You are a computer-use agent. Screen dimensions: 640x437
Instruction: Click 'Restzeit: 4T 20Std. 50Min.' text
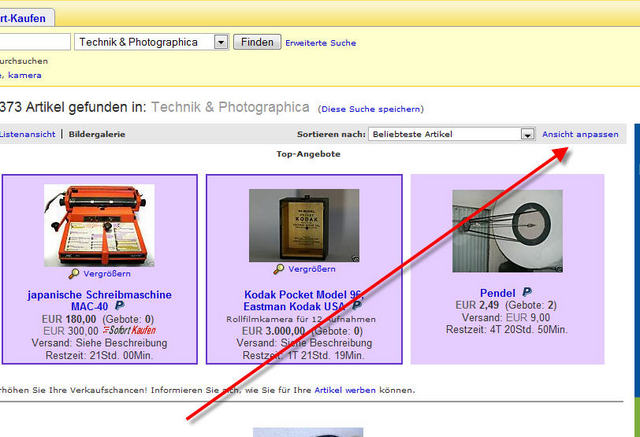(x=507, y=329)
